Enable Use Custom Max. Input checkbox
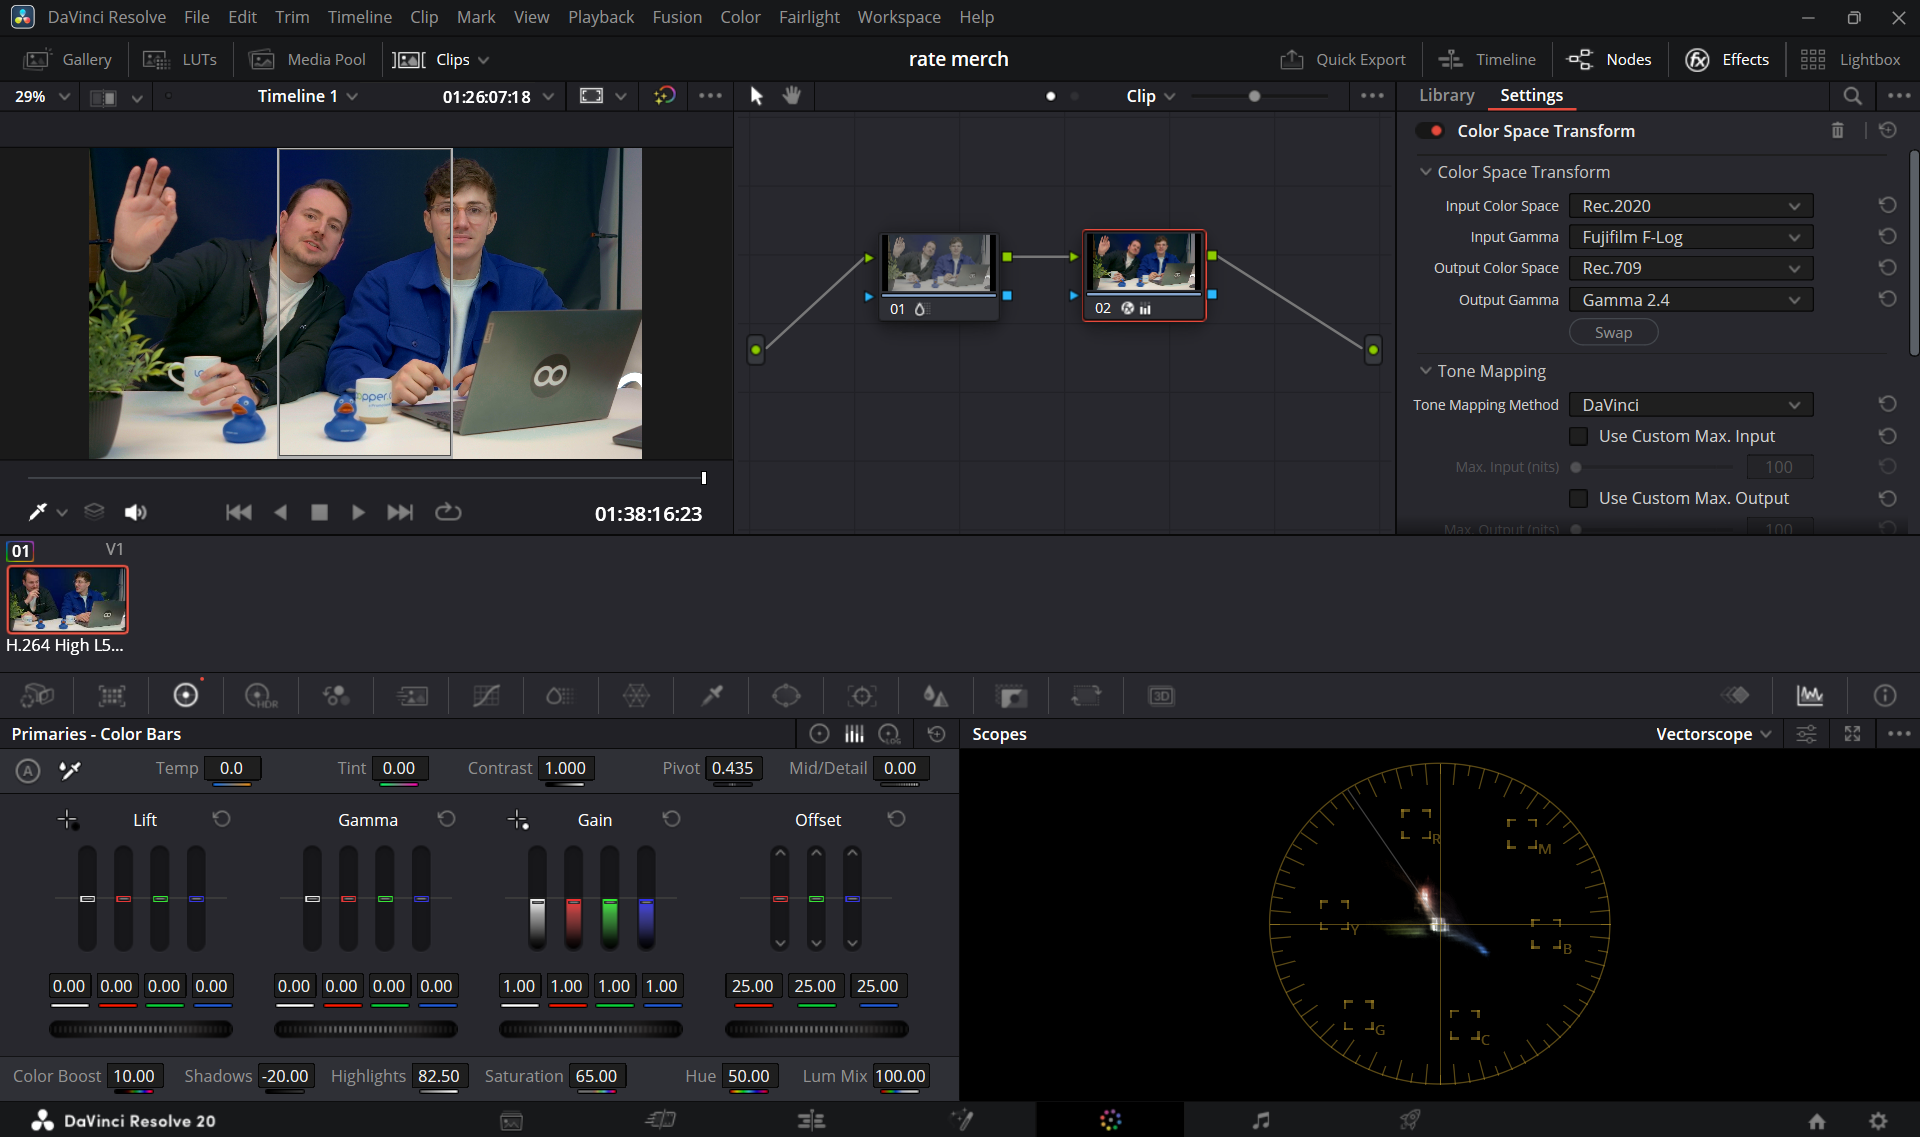Screen dimensions: 1920x1137 1579,437
